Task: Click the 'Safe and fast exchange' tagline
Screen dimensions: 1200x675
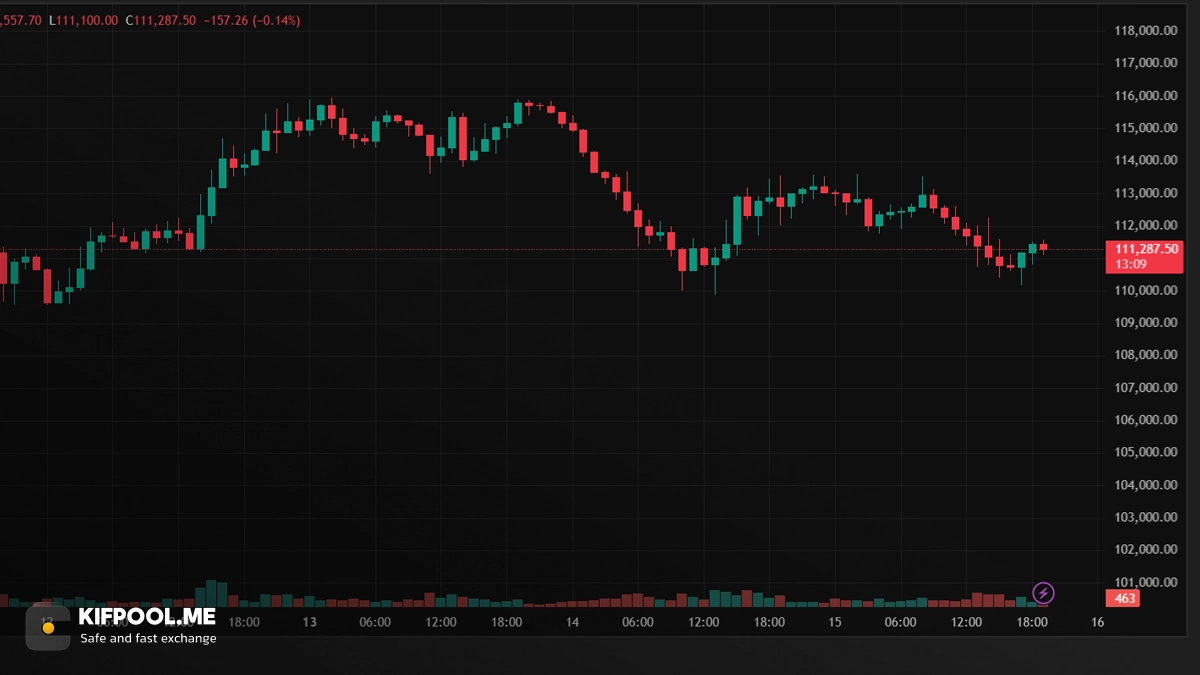Action: pyautogui.click(x=148, y=638)
